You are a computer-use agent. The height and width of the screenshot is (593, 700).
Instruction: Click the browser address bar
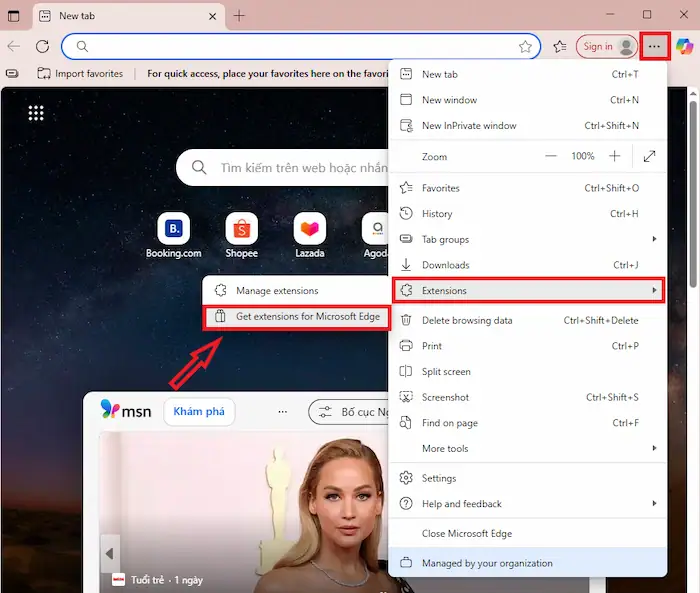click(300, 46)
